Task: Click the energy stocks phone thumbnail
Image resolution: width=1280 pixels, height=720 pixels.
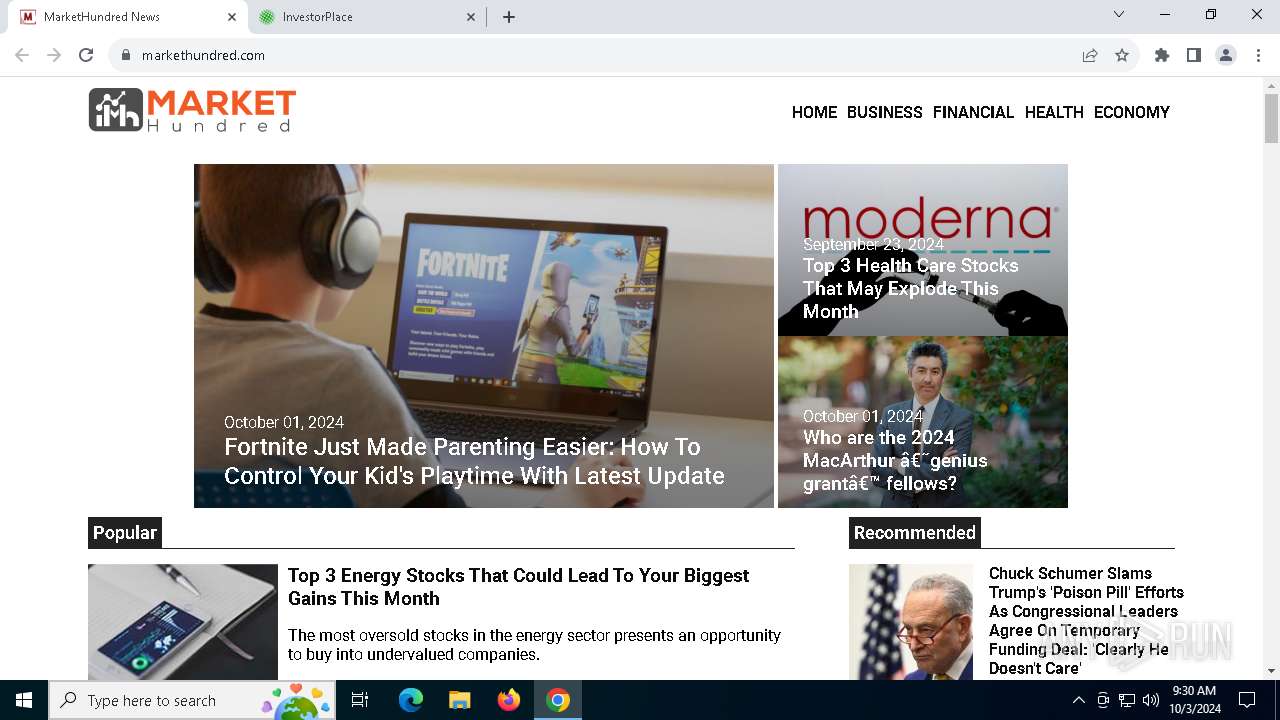Action: [x=183, y=622]
